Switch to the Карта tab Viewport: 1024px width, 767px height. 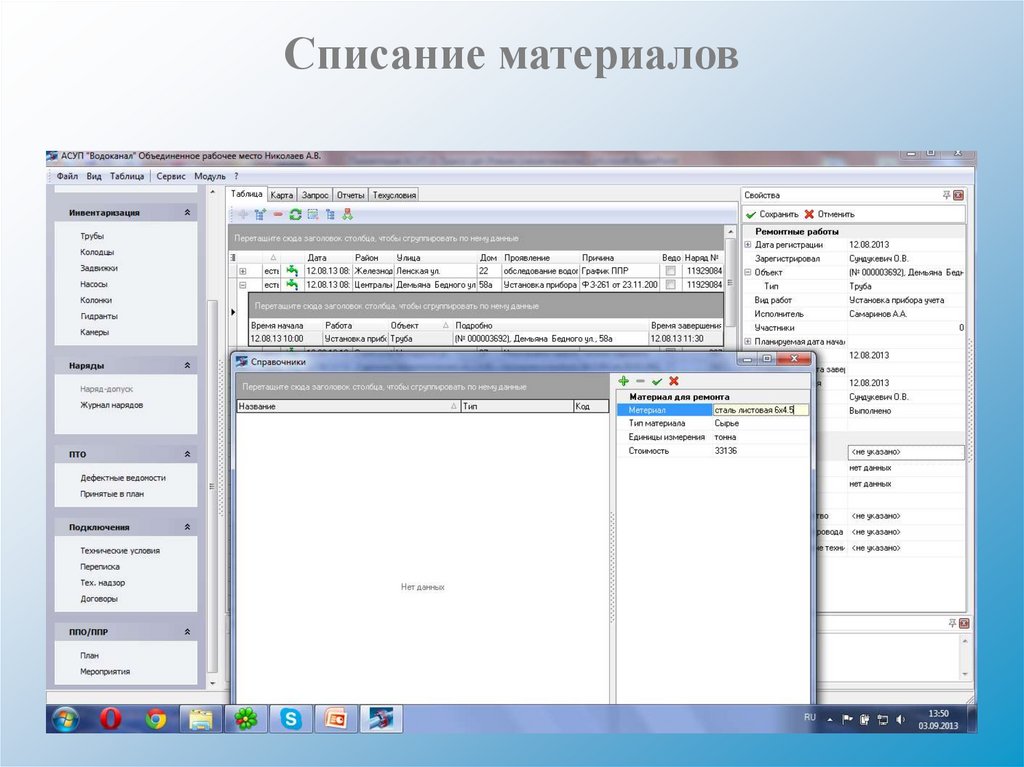pos(281,195)
